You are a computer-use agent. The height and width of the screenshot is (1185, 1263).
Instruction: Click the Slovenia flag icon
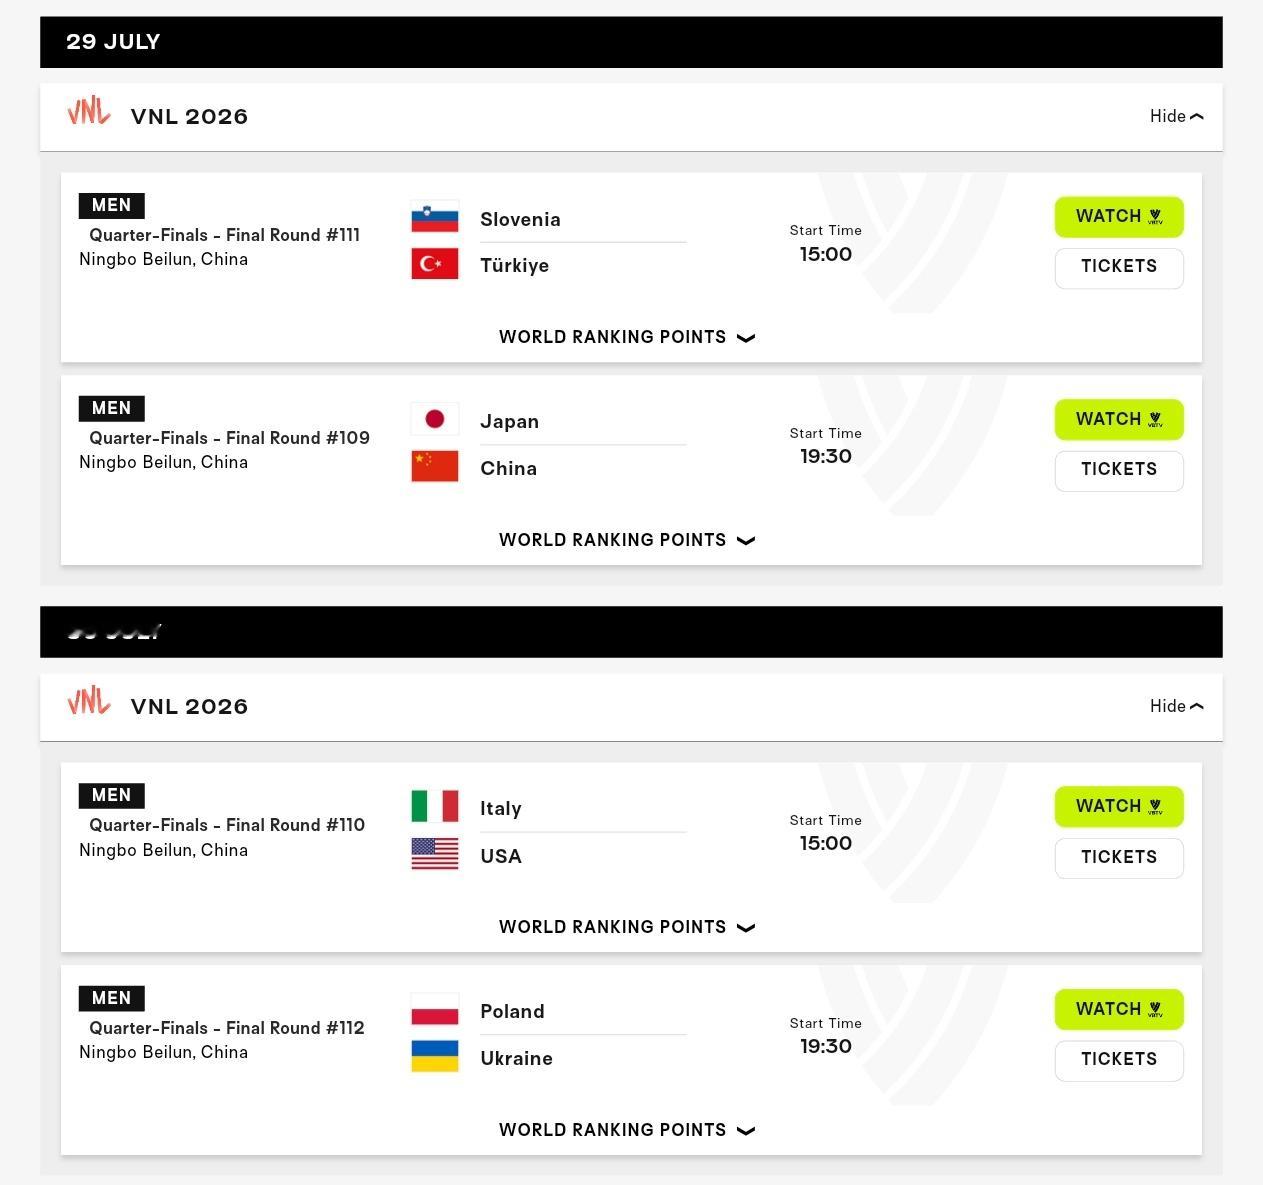click(x=435, y=218)
